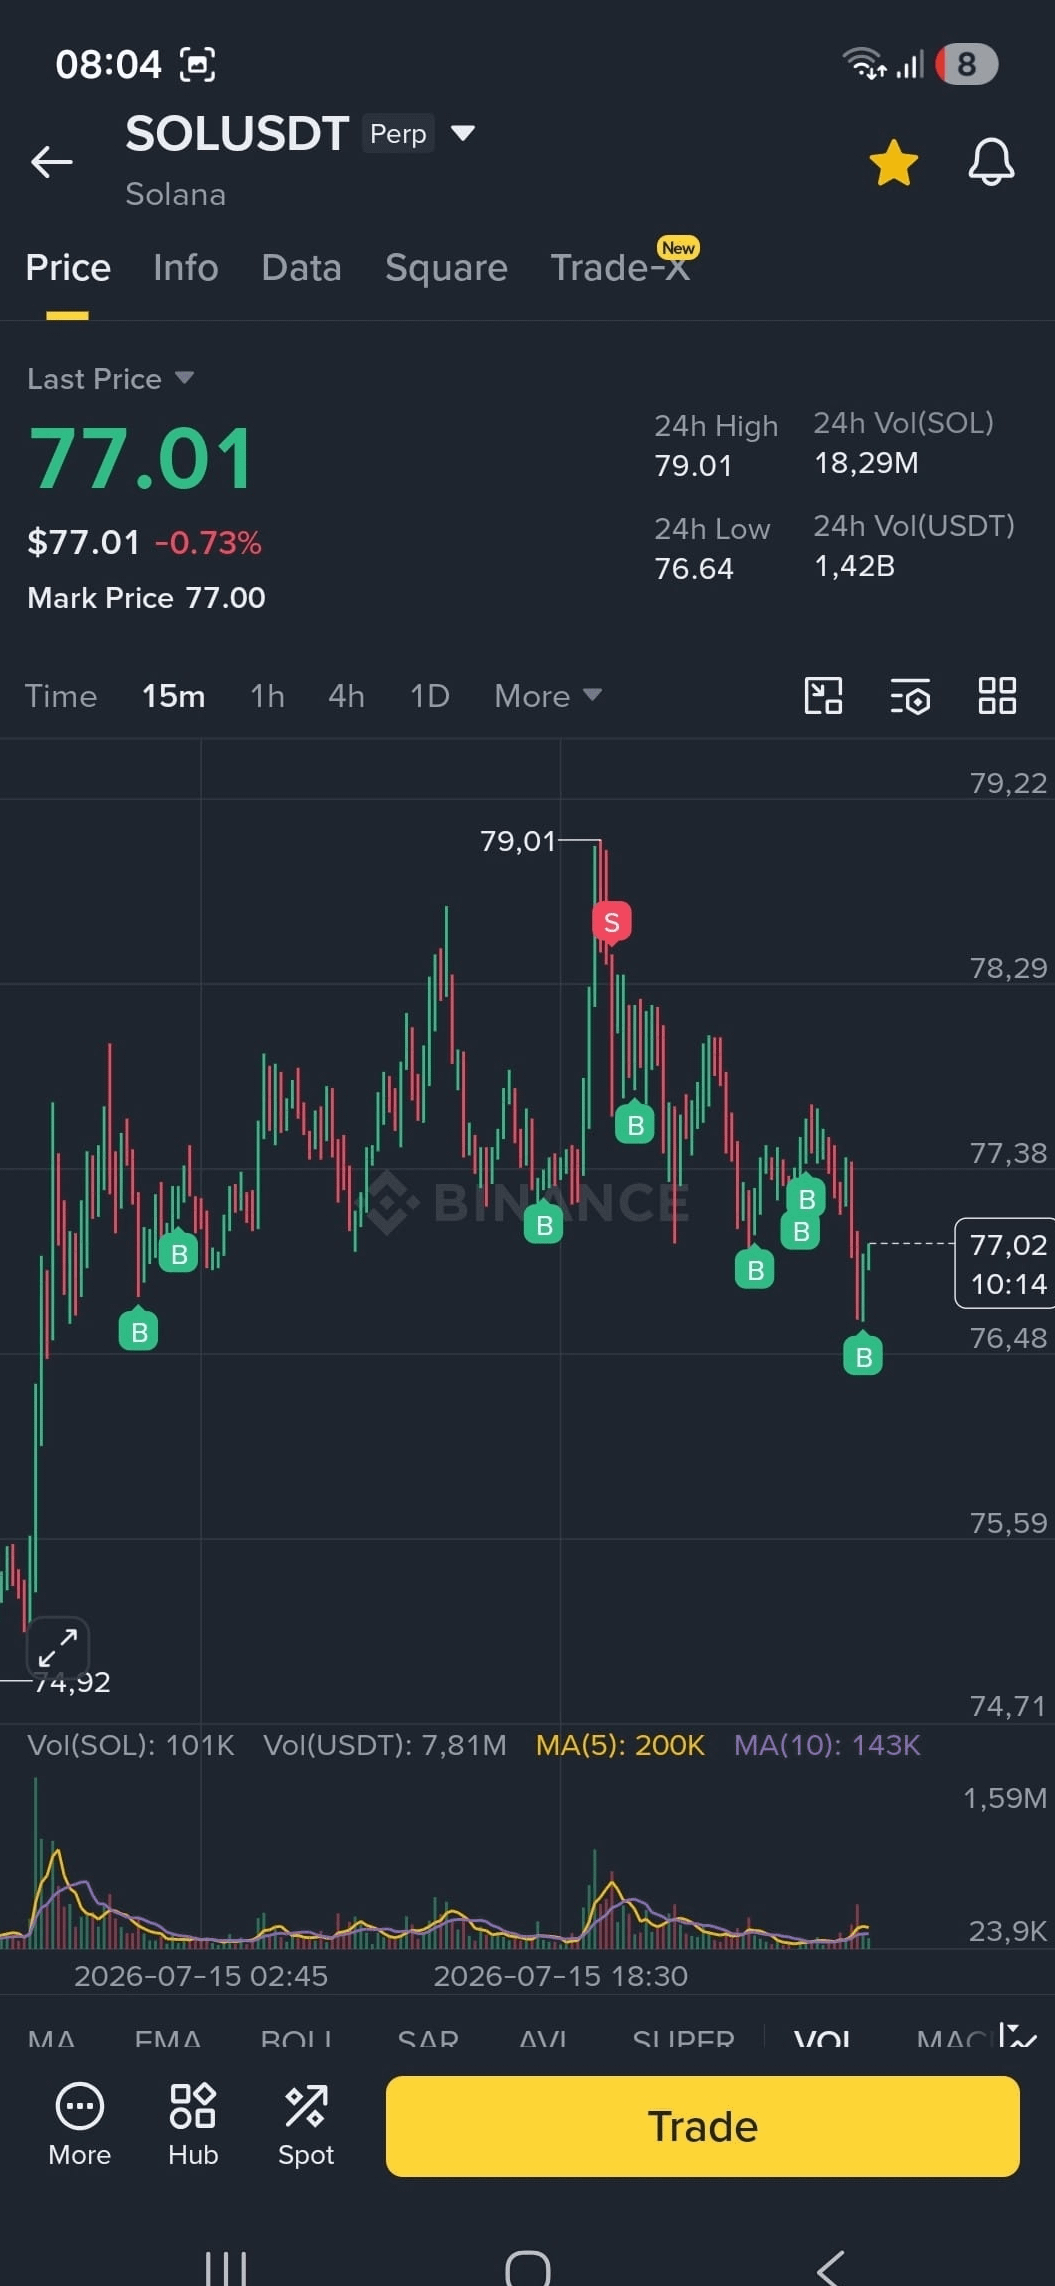Click the Vol(SOL): 101K label
Viewport: 1055px width, 2286px height.
131,1745
